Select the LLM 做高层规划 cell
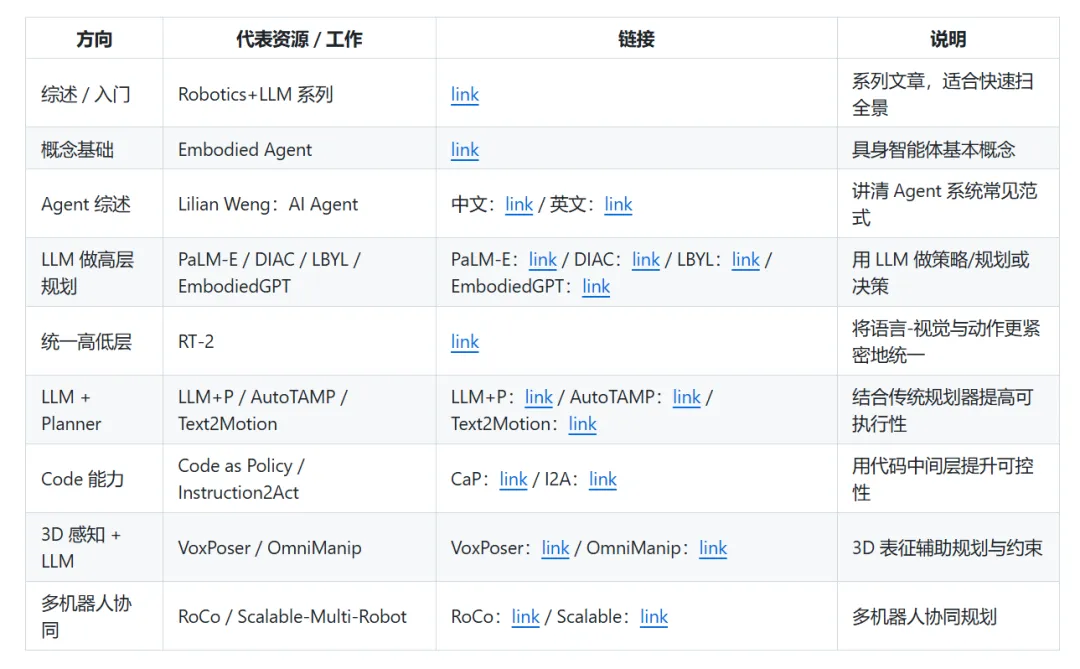This screenshot has width=1080, height=669. point(94,273)
